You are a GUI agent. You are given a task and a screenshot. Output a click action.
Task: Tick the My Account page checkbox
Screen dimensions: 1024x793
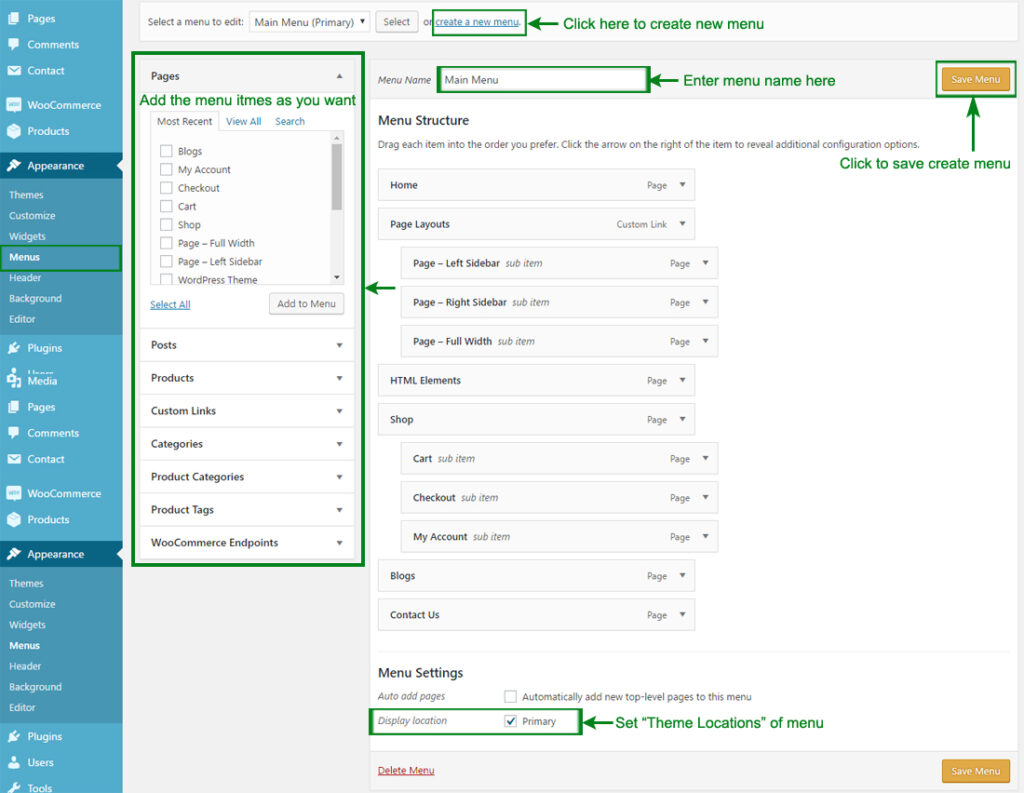[166, 170]
